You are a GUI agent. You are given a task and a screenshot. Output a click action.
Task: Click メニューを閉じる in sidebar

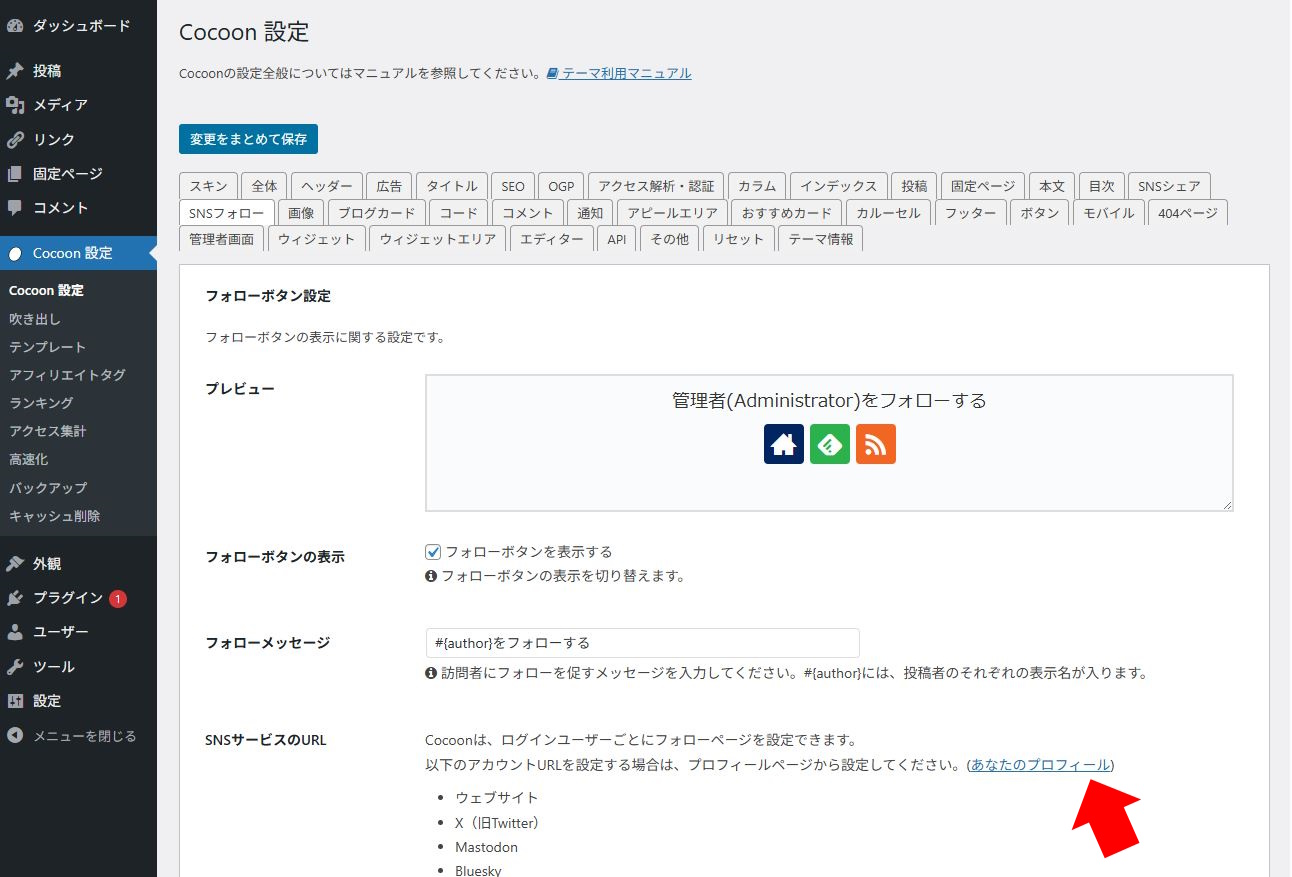coord(84,736)
